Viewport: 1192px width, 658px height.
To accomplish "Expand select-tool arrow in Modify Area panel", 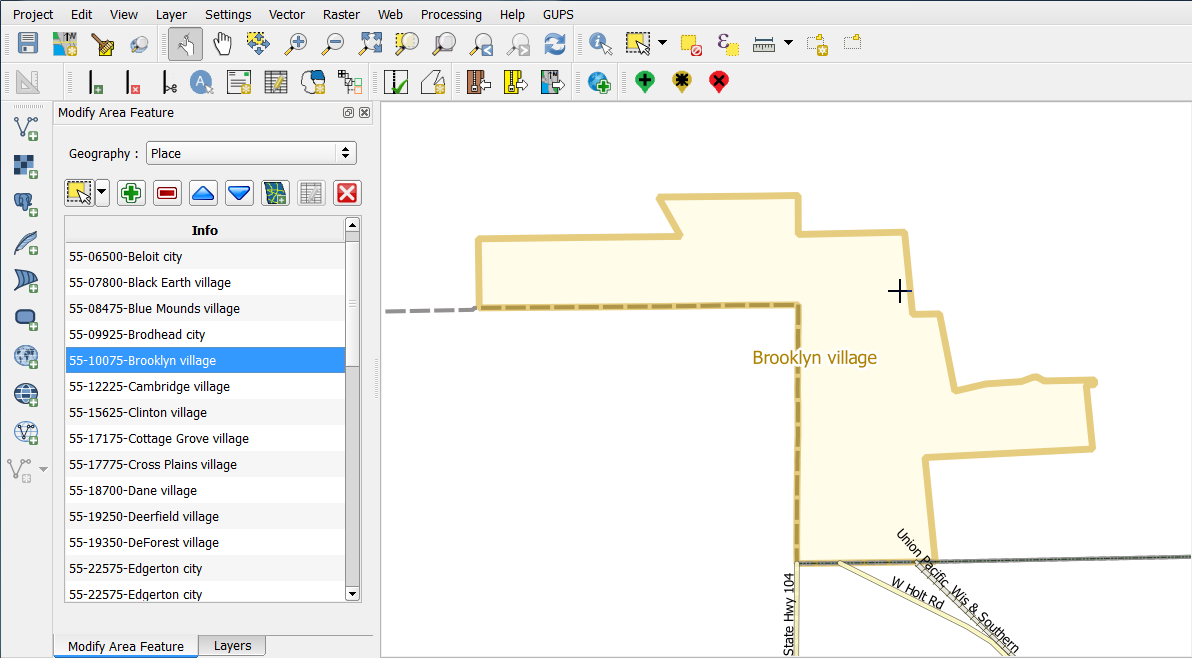I will pos(102,193).
